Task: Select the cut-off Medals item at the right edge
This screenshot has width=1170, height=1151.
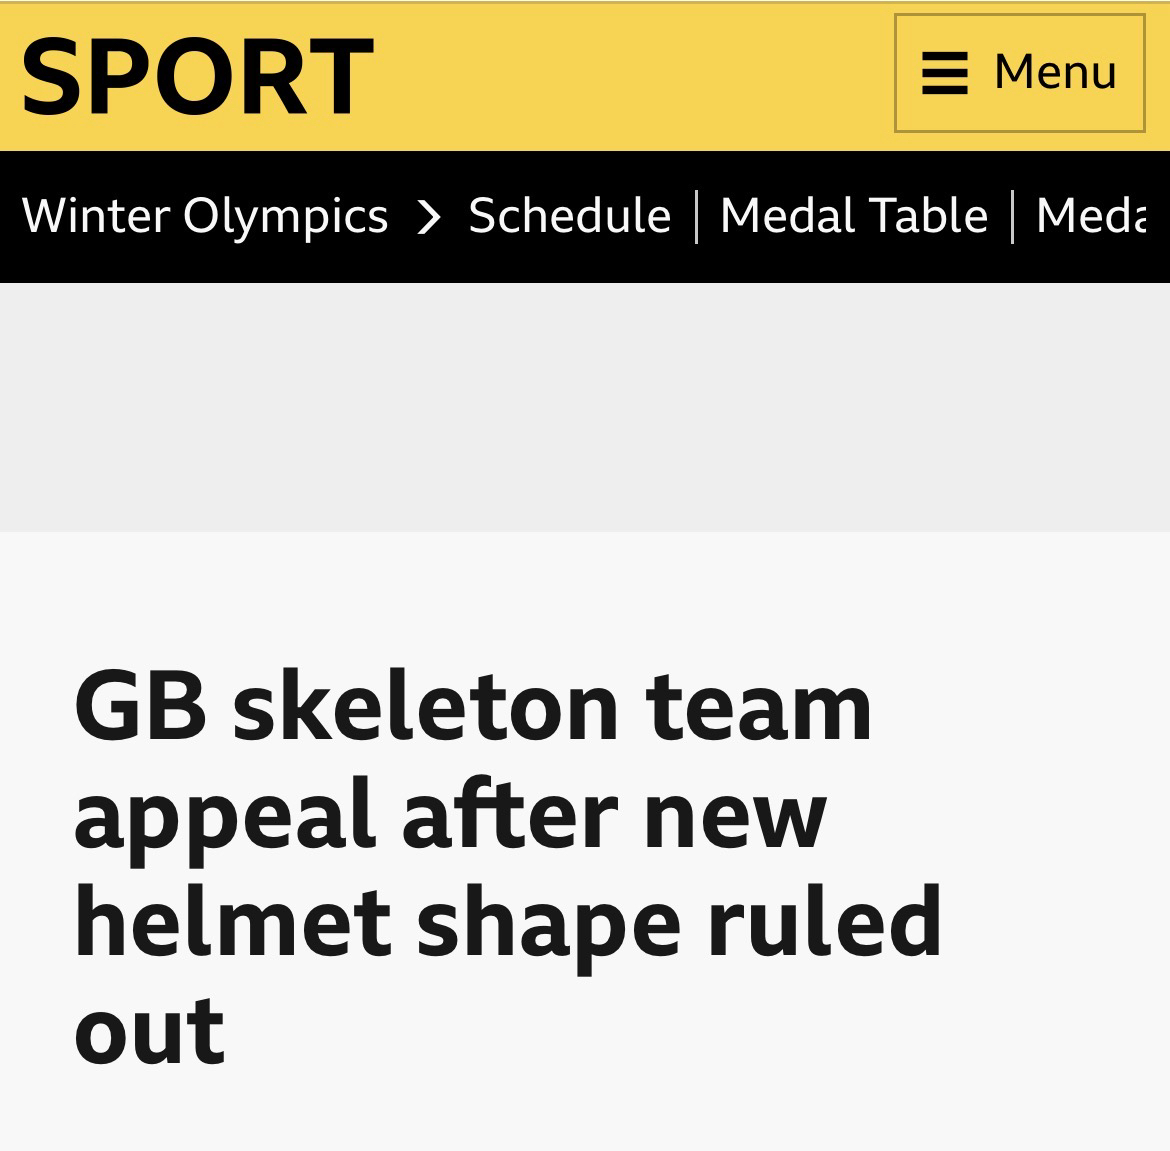Action: (1090, 216)
